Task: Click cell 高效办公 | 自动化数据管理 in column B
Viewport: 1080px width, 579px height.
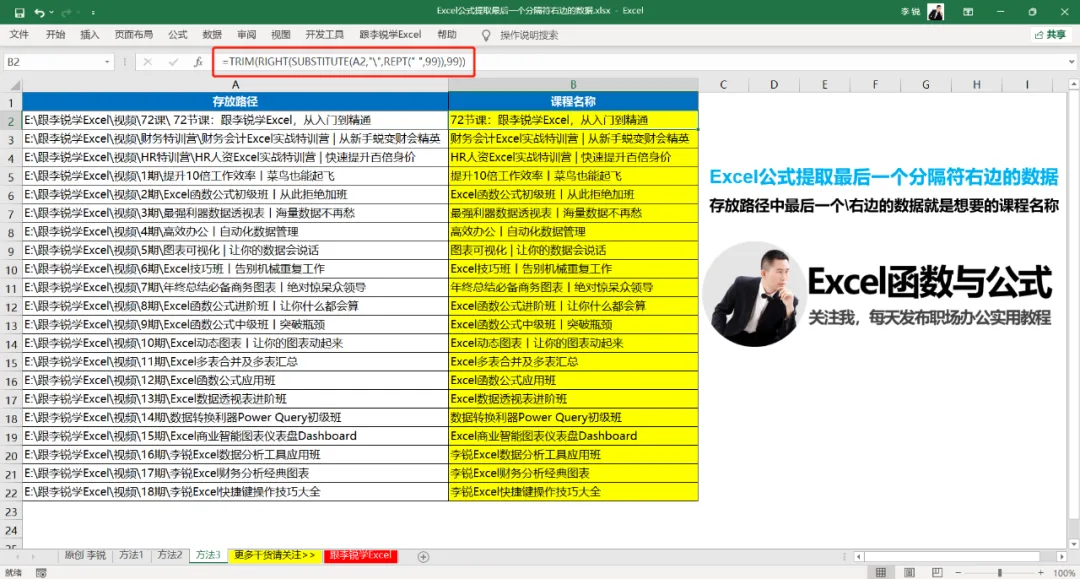Action: [x=573, y=231]
